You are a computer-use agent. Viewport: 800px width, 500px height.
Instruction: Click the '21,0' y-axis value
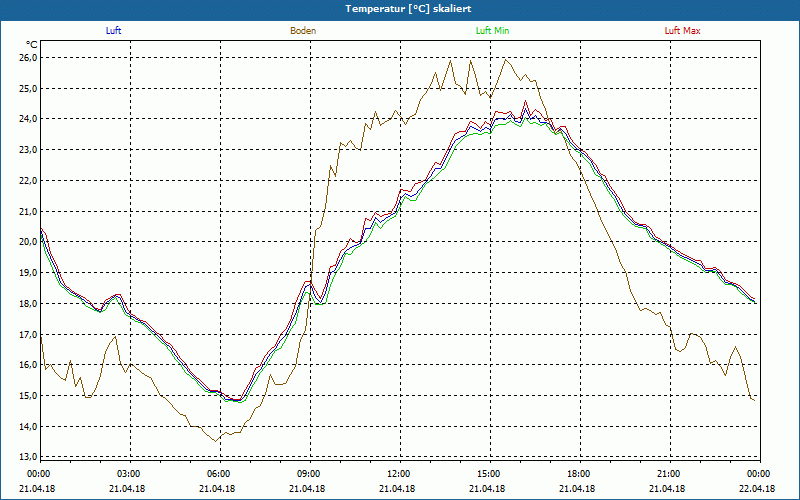(x=29, y=211)
